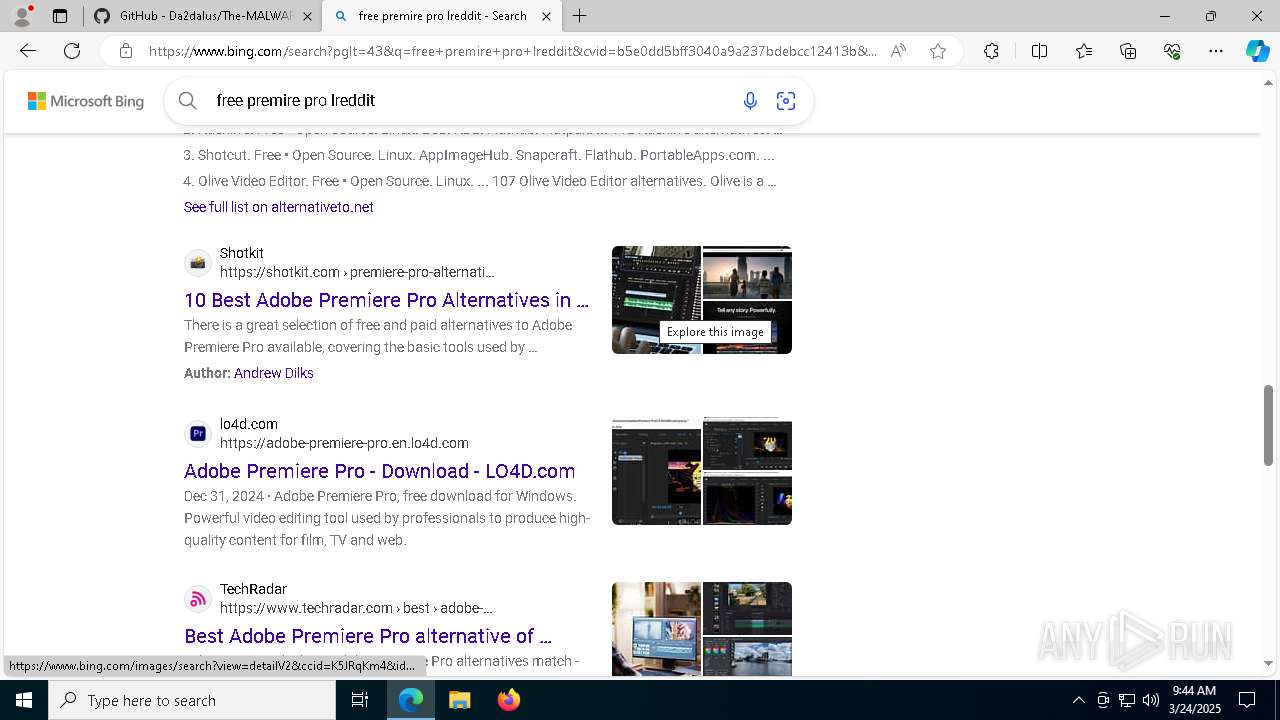Open Settings and more ellipsis menu

point(1216,51)
